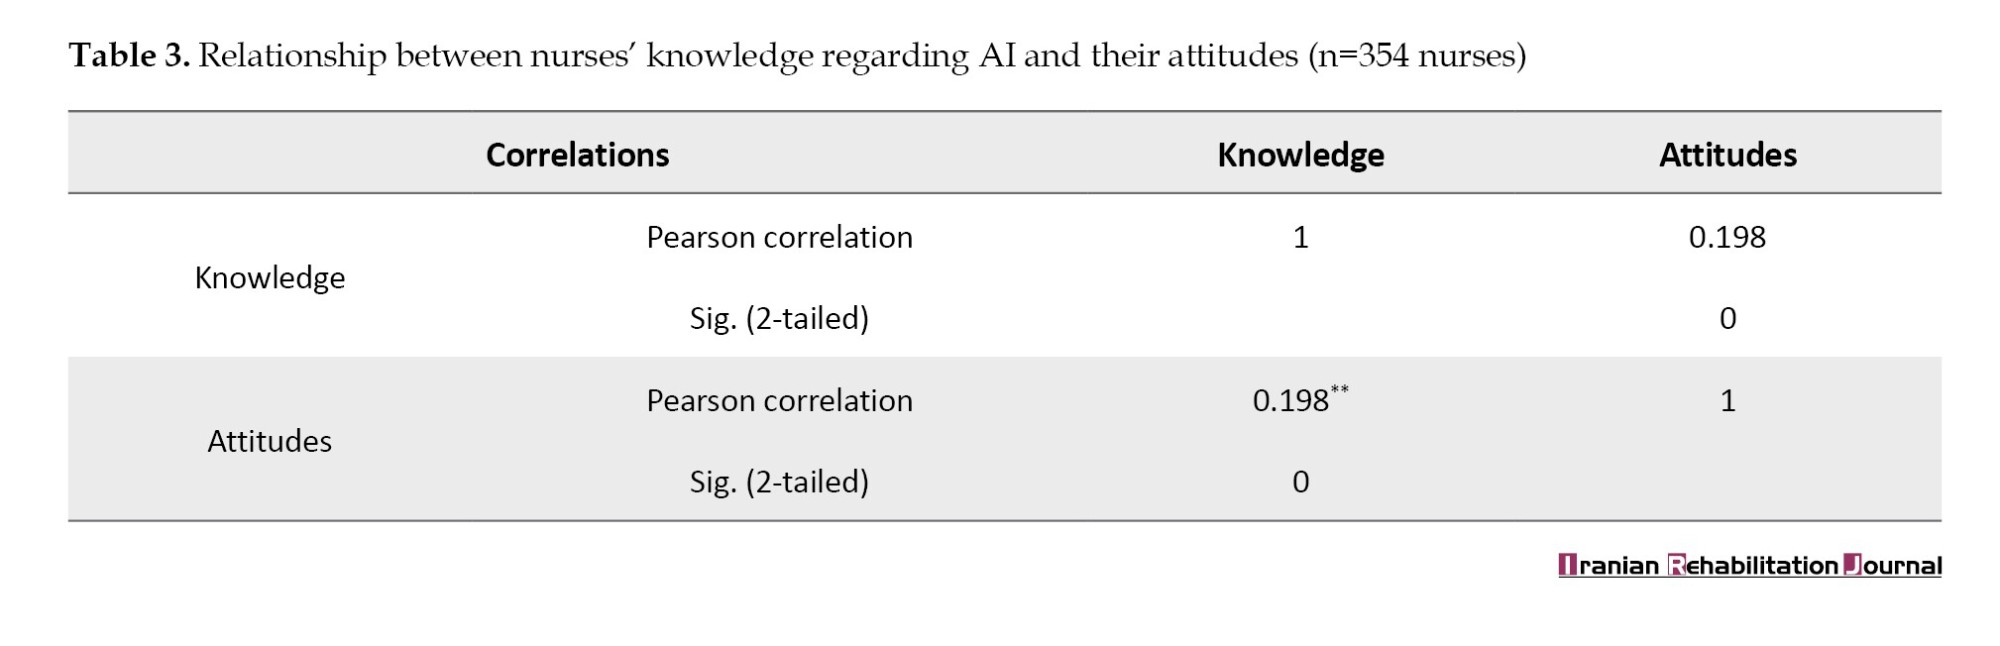
Task: Click the 0 significance under Attitudes column
Action: [x=1727, y=319]
